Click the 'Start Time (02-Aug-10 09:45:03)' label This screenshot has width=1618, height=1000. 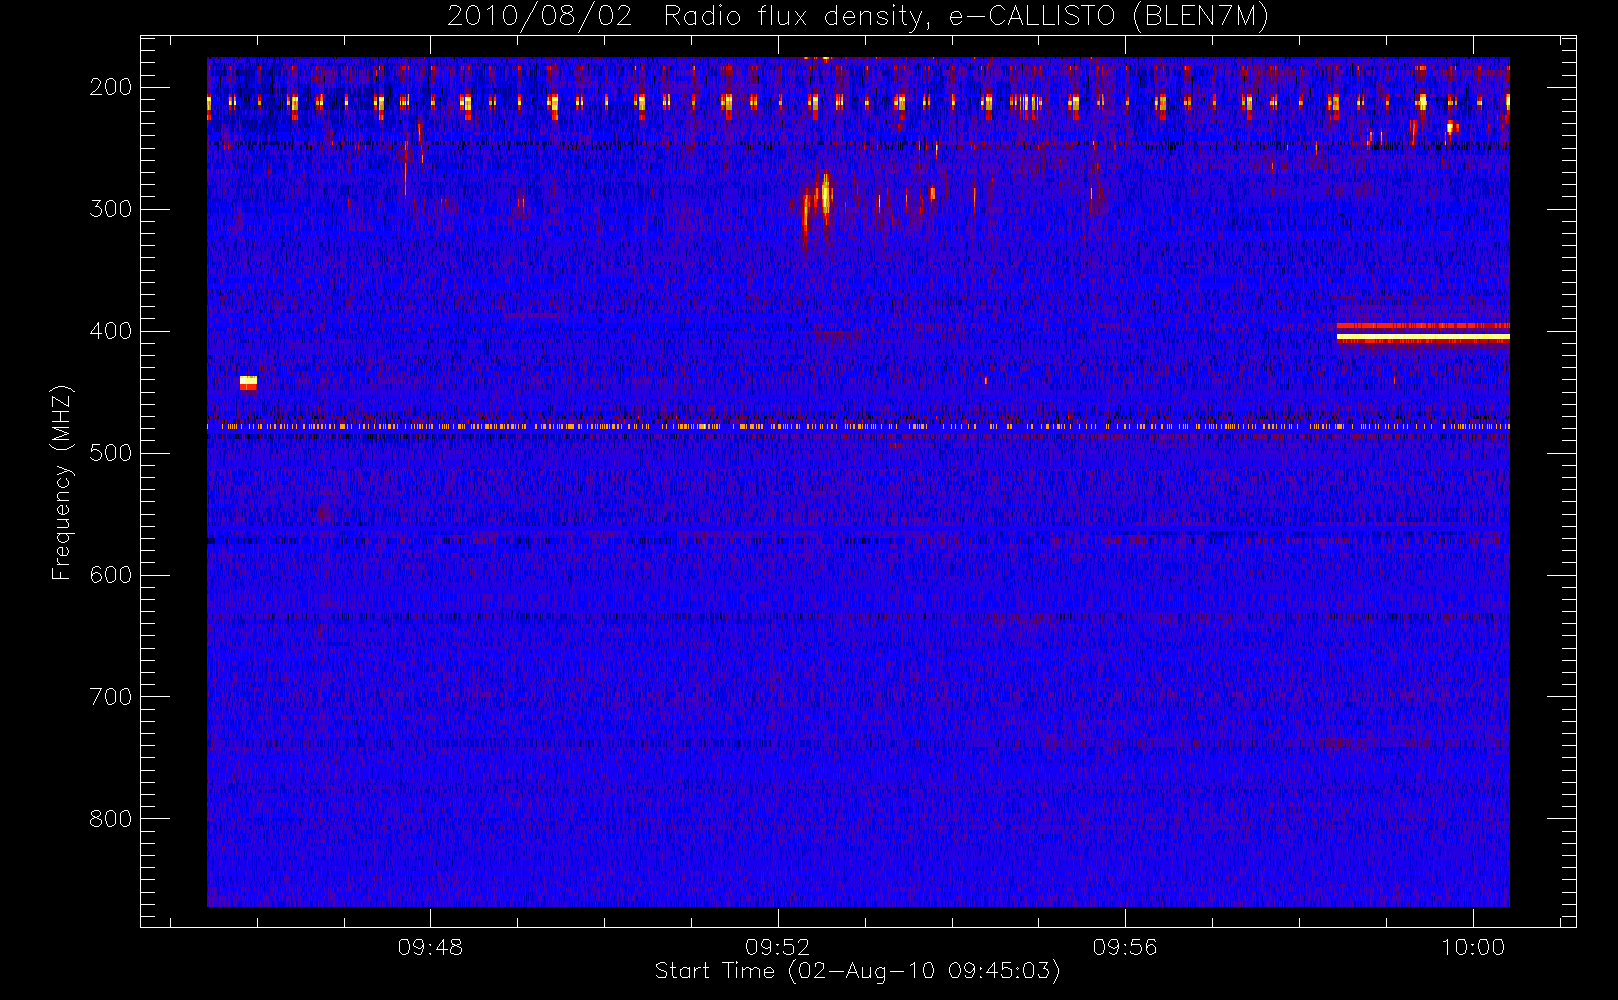tap(857, 972)
